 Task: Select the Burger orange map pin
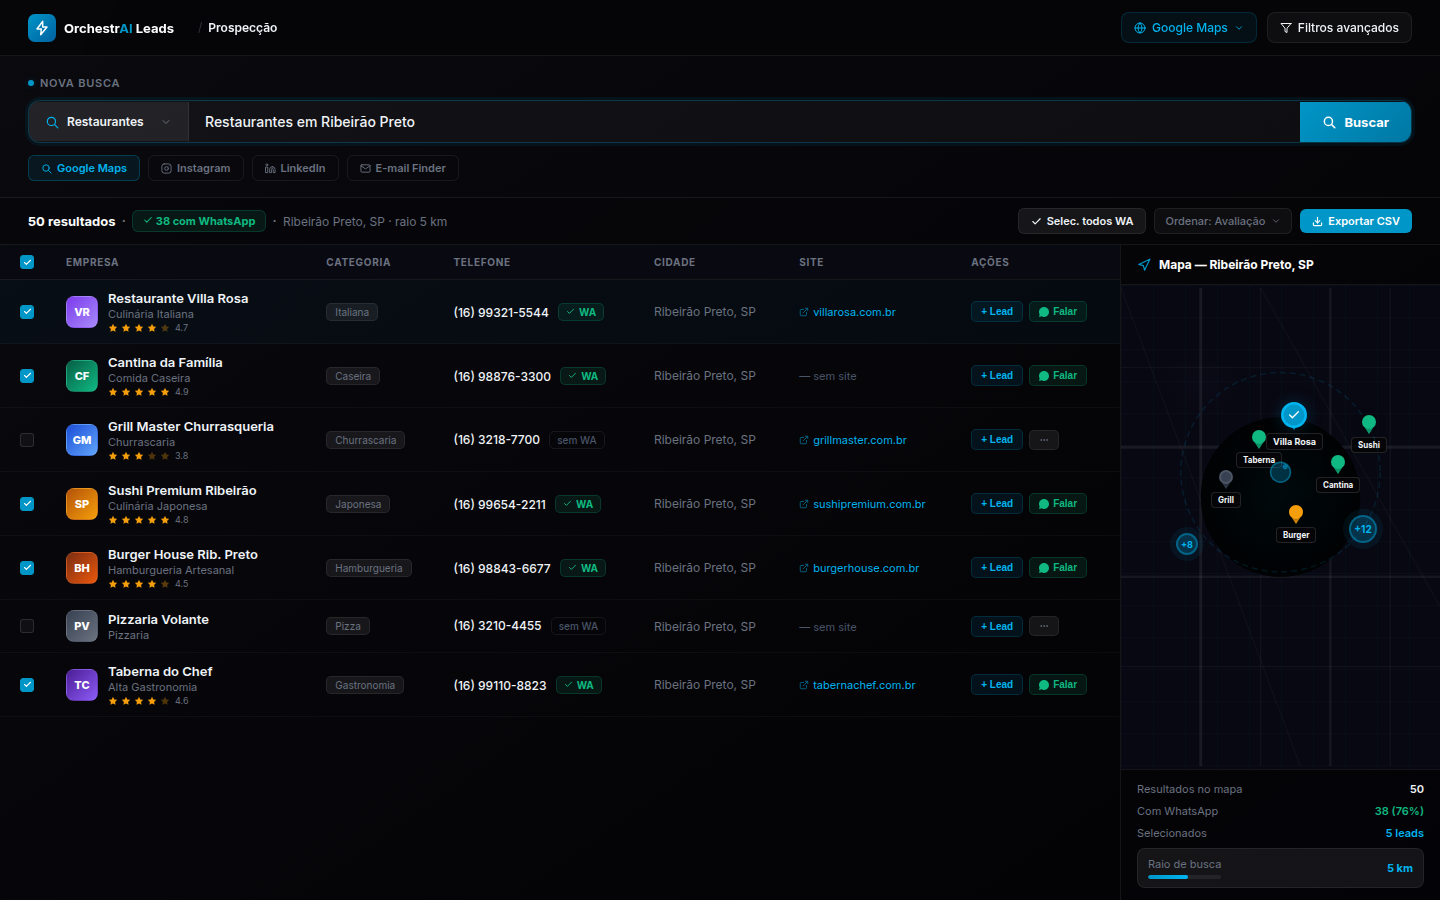pos(1296,514)
